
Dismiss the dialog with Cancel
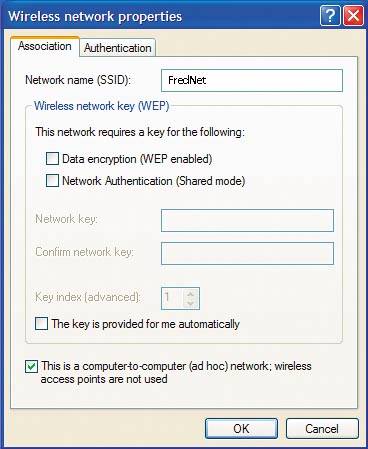point(322,428)
